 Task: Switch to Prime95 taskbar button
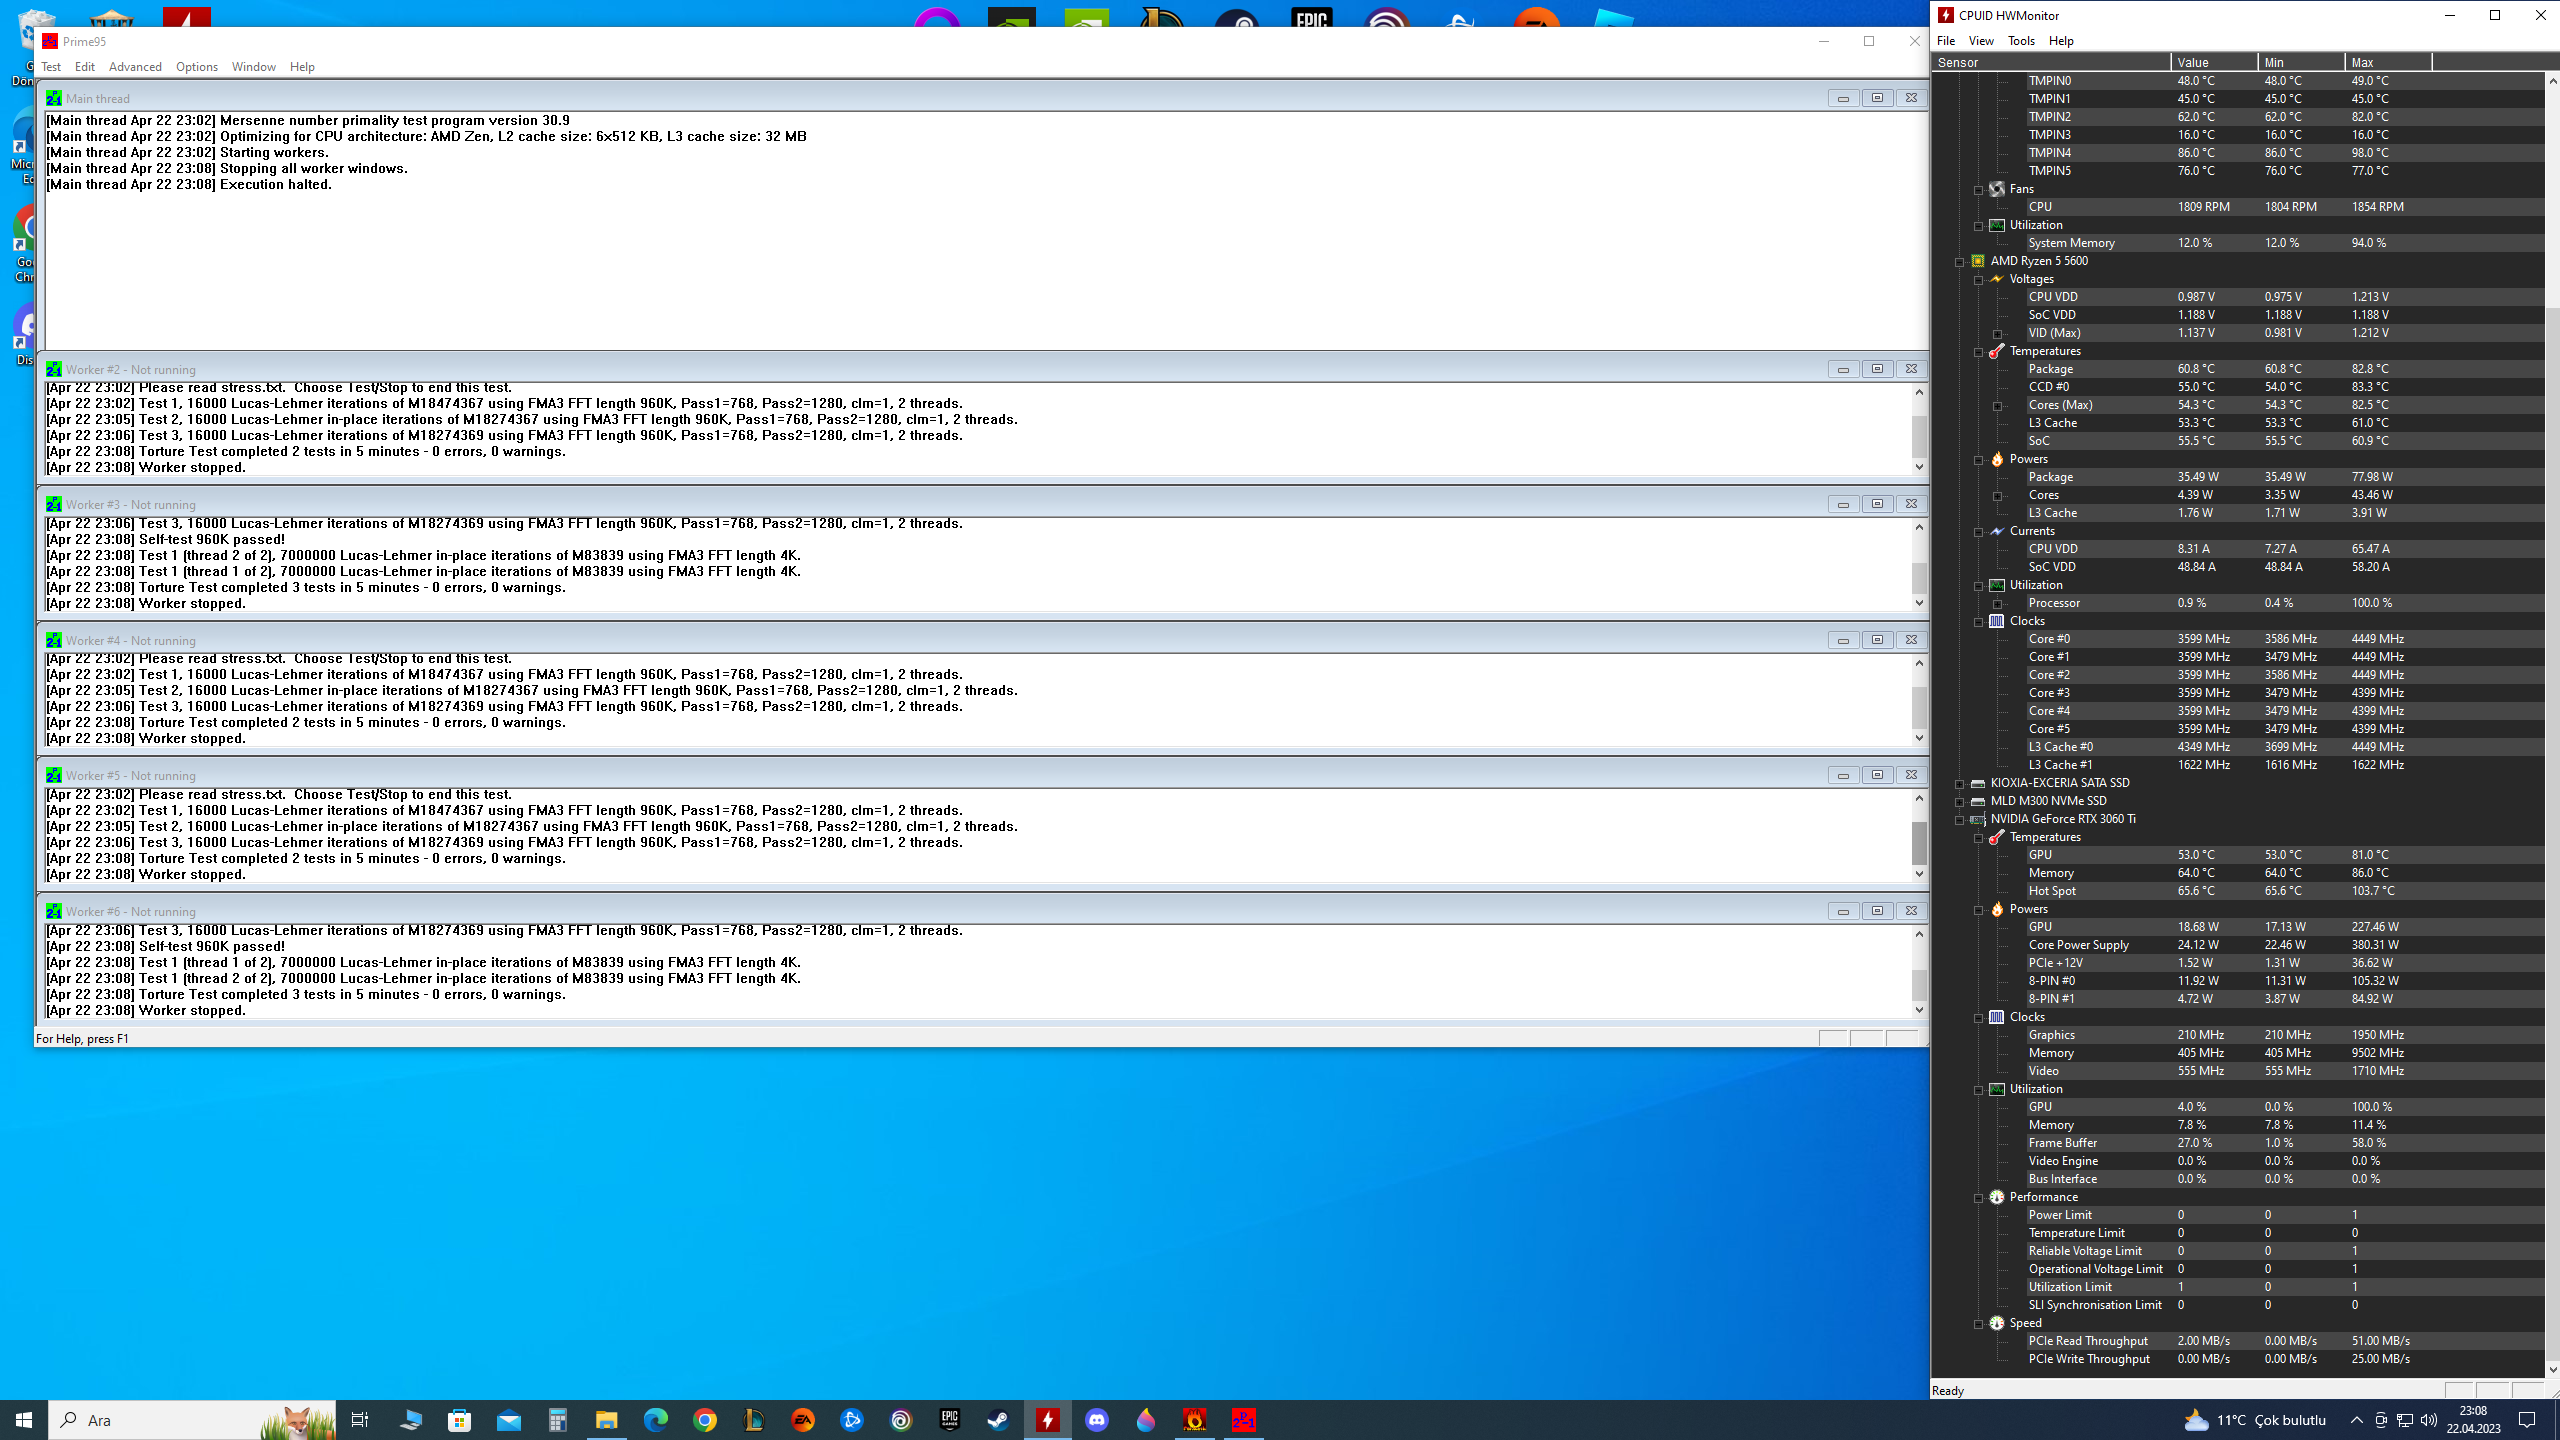(1243, 1420)
